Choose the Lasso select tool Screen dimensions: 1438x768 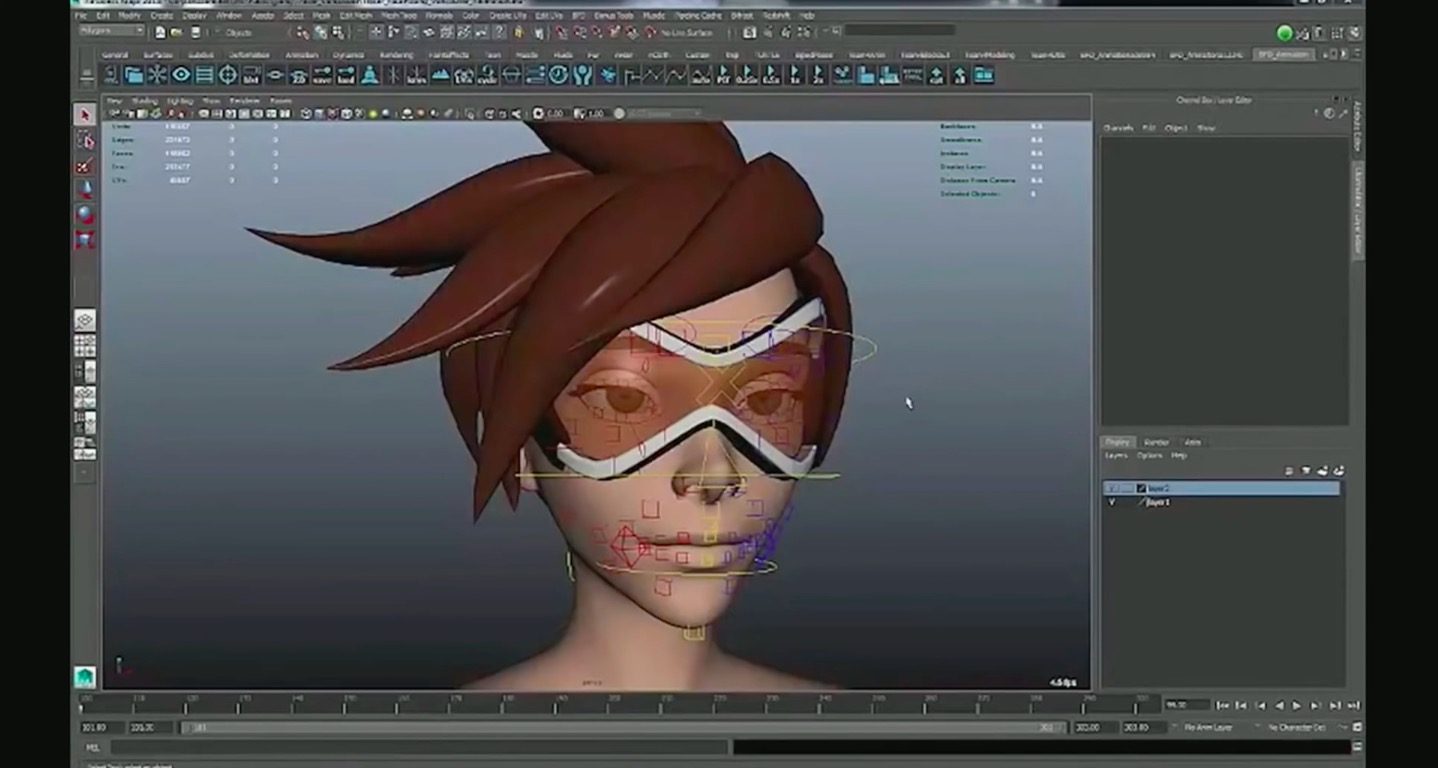tap(85, 140)
